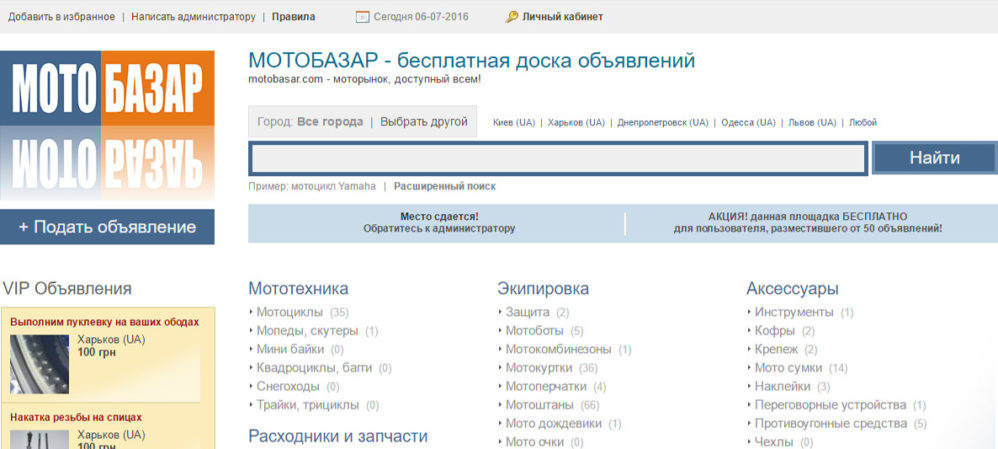This screenshot has height=449, width=998.
Task: Click the key icon beside Личный кабинет
Action: [x=512, y=17]
